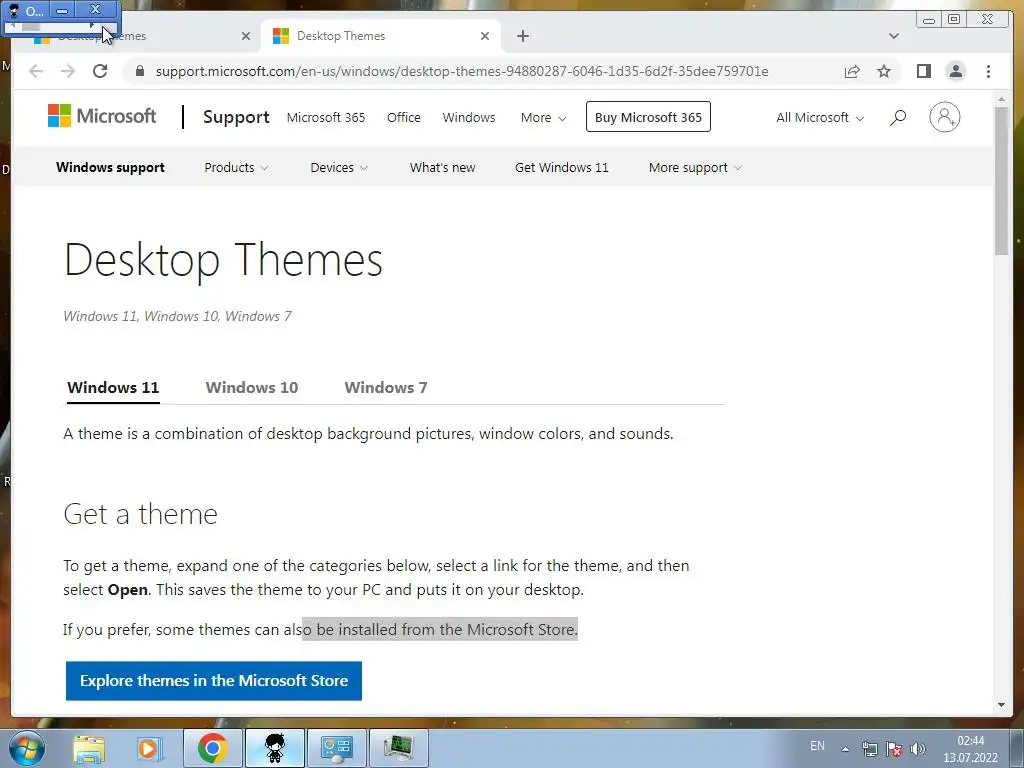The height and width of the screenshot is (768, 1024).
Task: Open File Explorer from the taskbar
Action: [x=89, y=748]
